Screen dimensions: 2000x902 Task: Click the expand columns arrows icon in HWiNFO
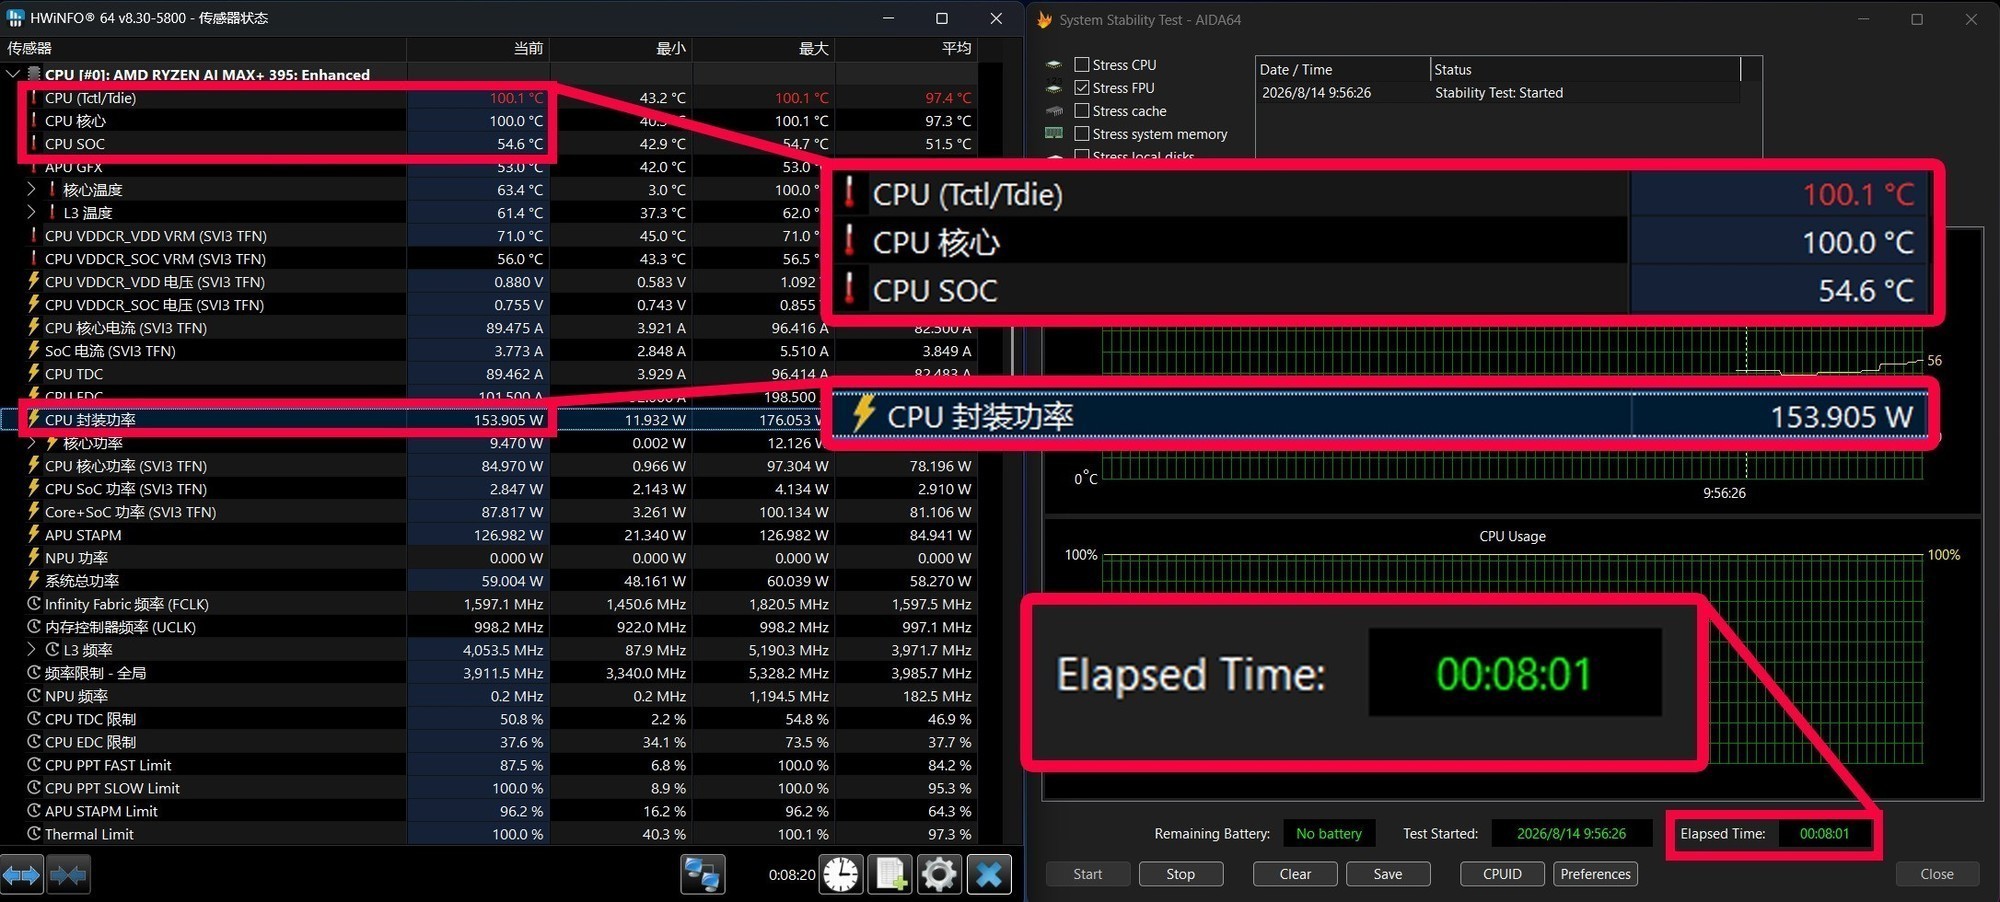(x=21, y=876)
